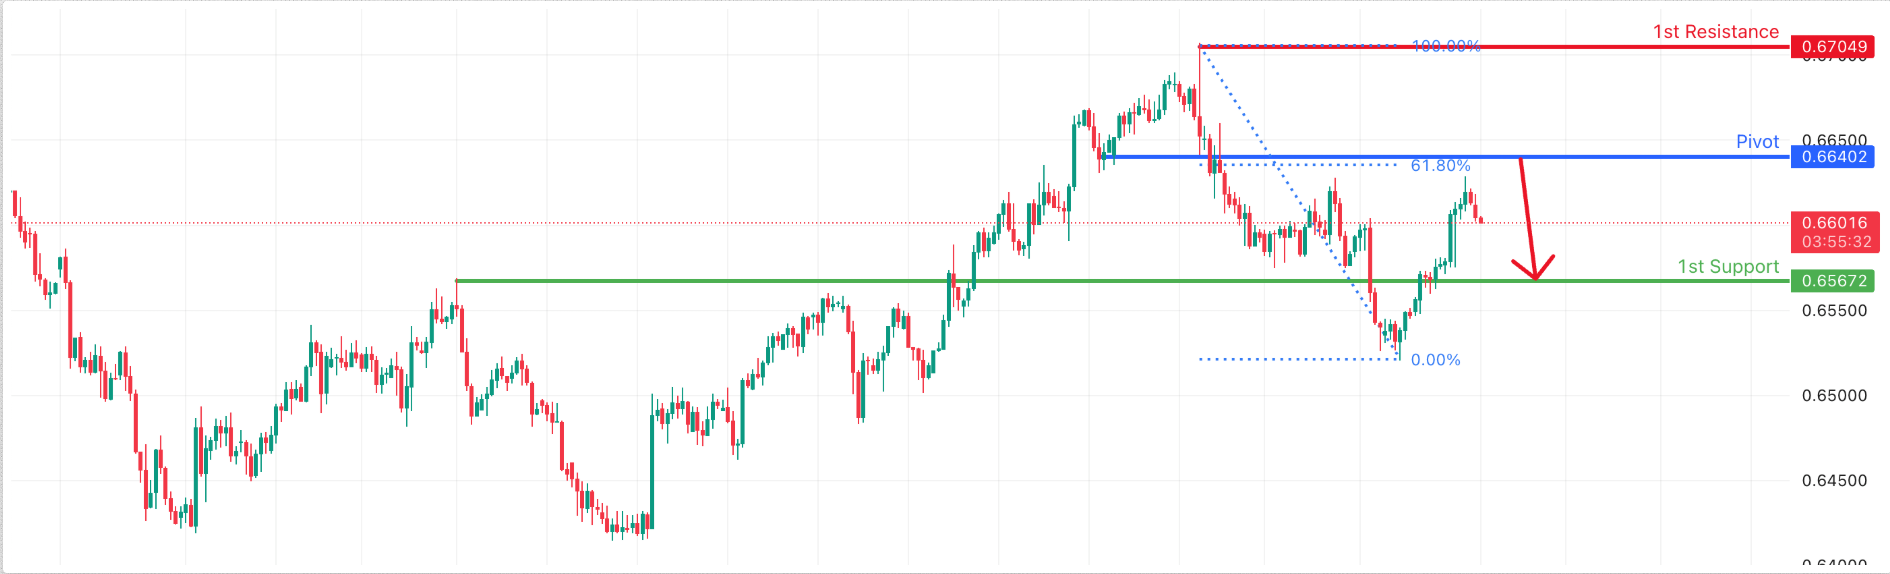Click the blue 0.66402 pivot price tag

[x=1834, y=157]
